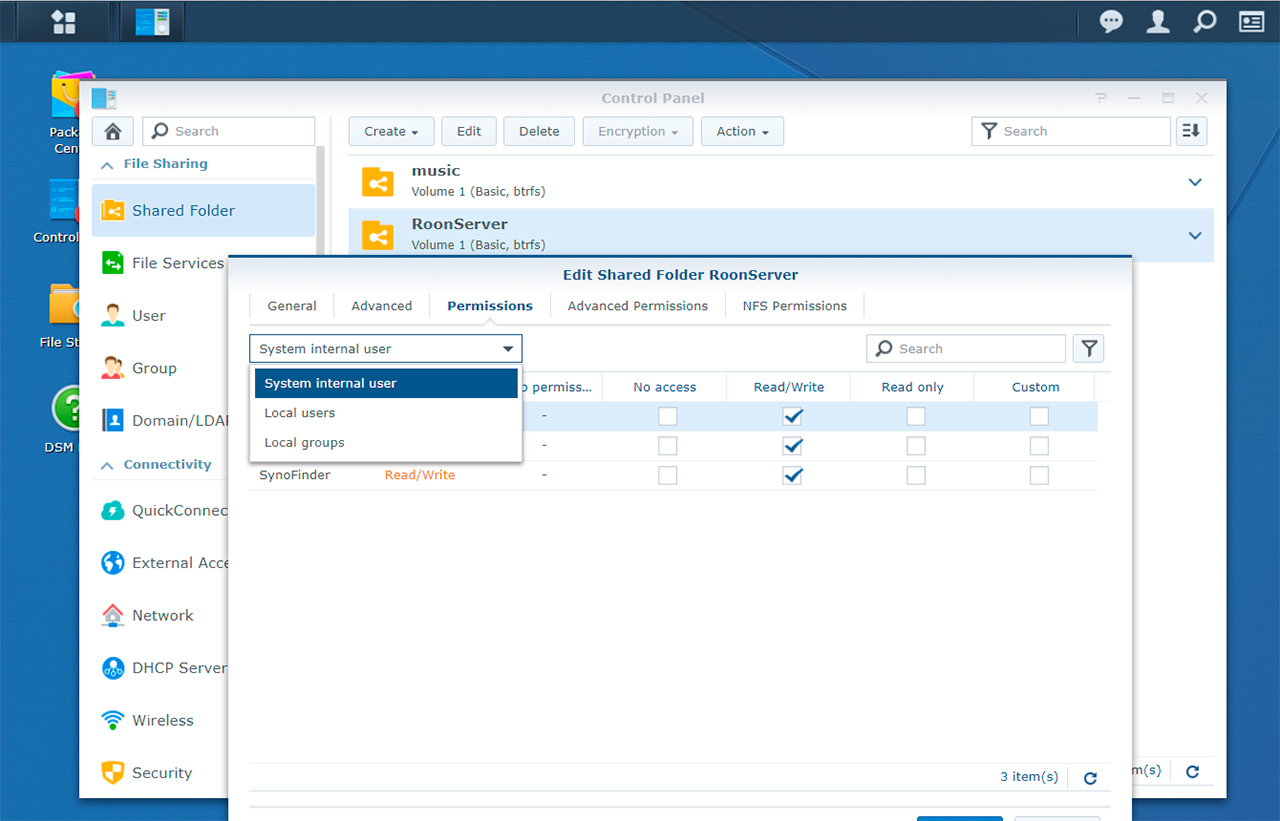Click the sidebar search field
Screen dimensions: 1280x821
coord(229,131)
